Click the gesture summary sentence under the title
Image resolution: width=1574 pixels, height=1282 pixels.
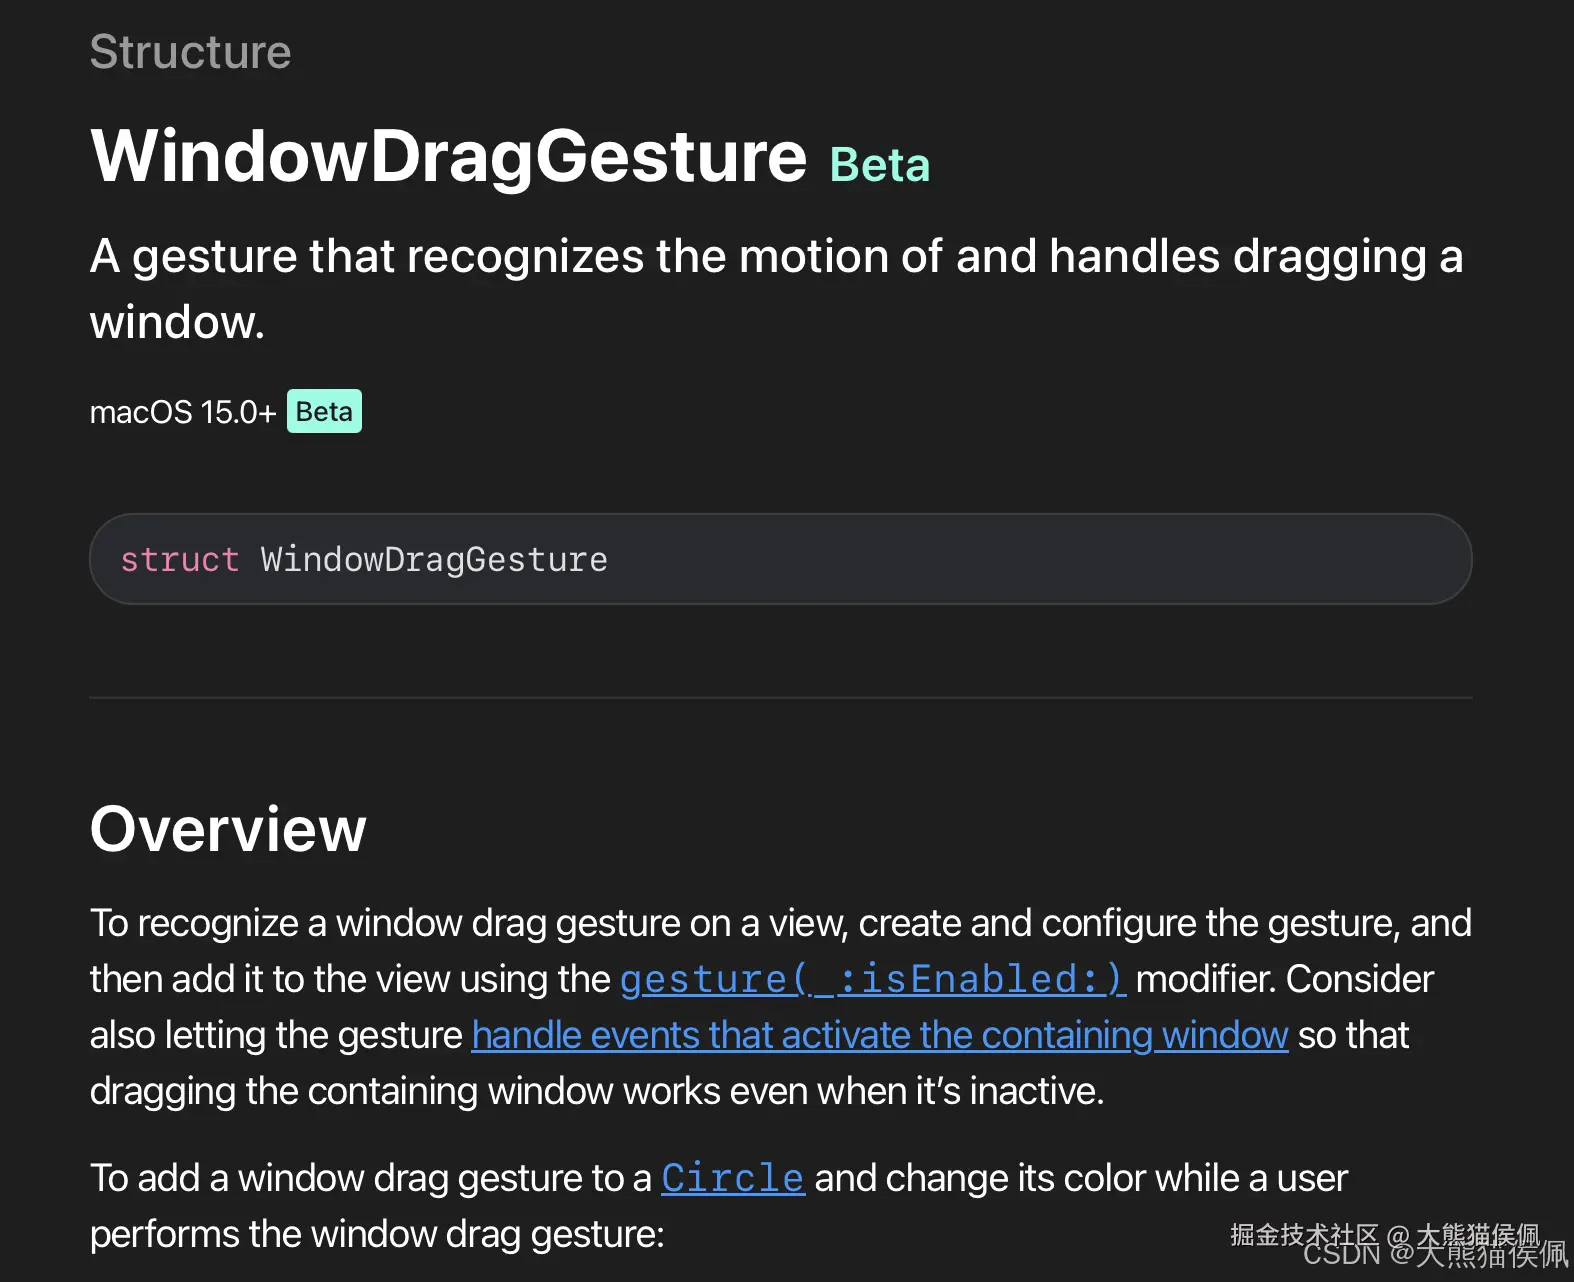(x=776, y=288)
